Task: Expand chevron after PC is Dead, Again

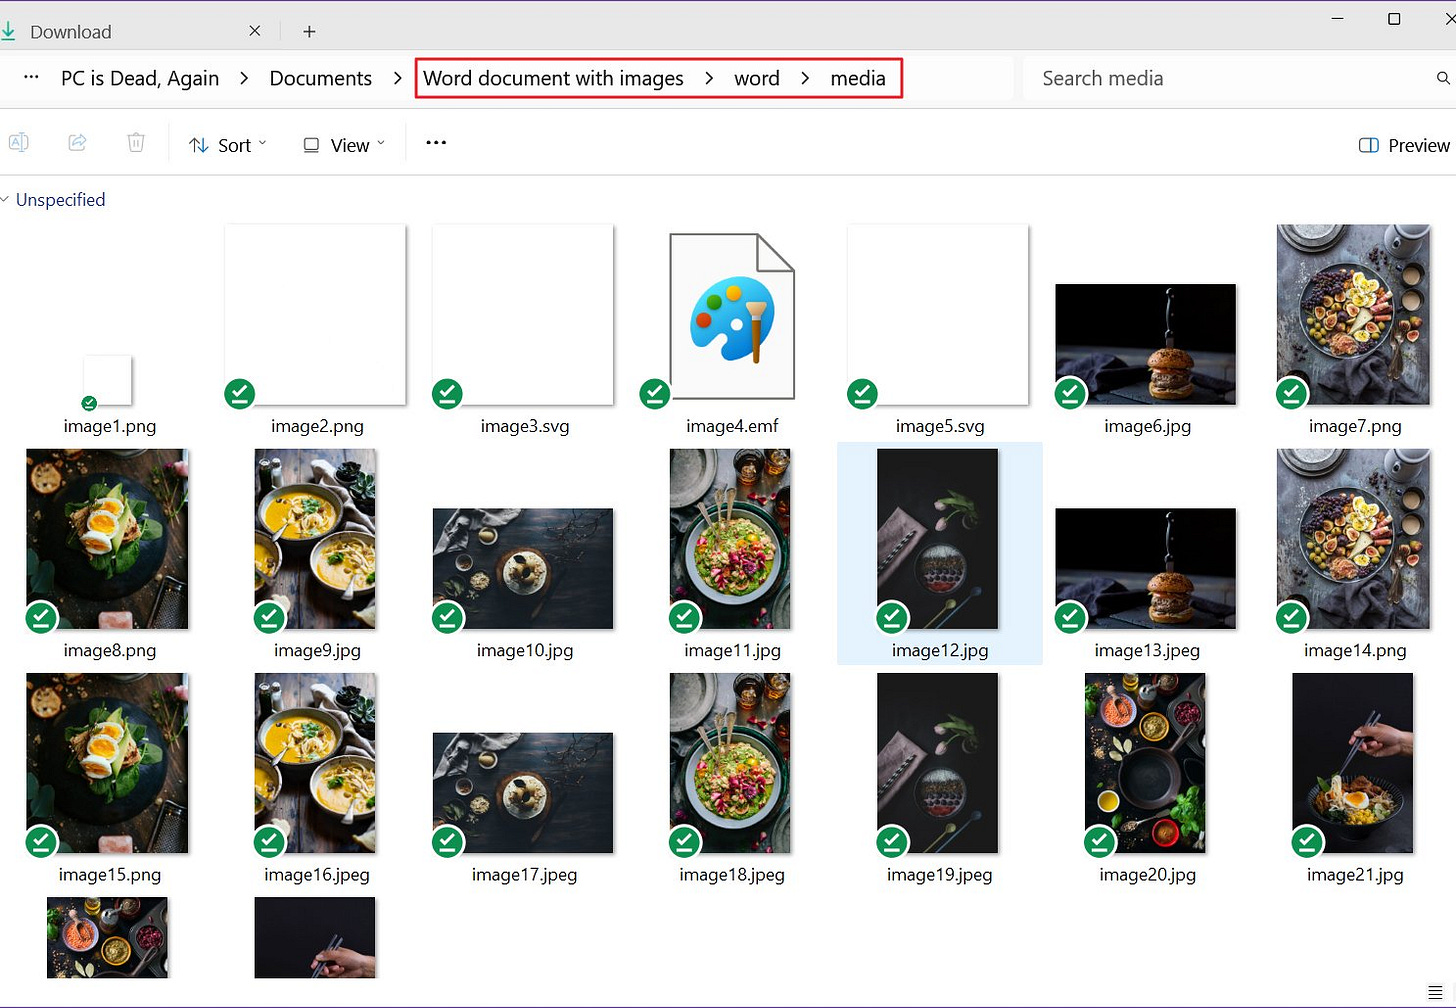Action: (x=244, y=78)
